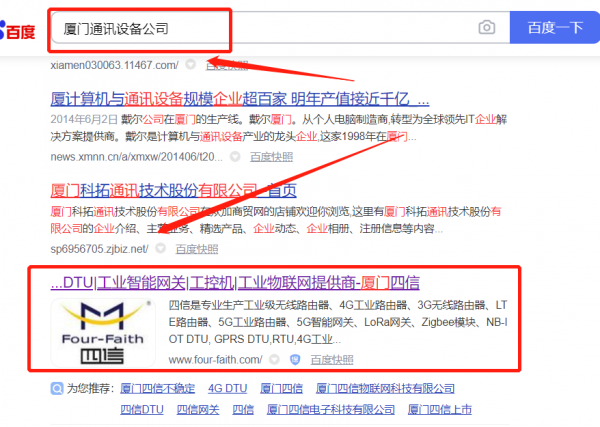Click the camera image-search icon

tap(486, 28)
